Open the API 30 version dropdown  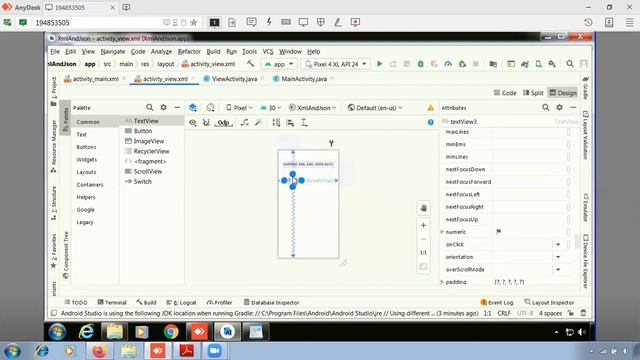tap(271, 108)
